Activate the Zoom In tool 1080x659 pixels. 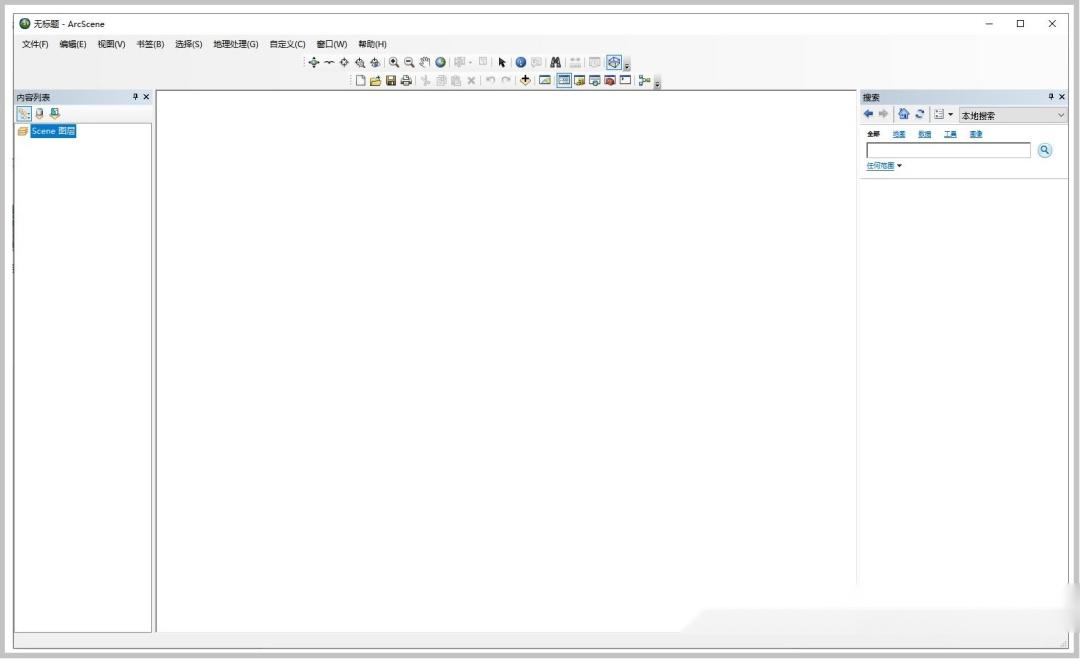click(394, 62)
